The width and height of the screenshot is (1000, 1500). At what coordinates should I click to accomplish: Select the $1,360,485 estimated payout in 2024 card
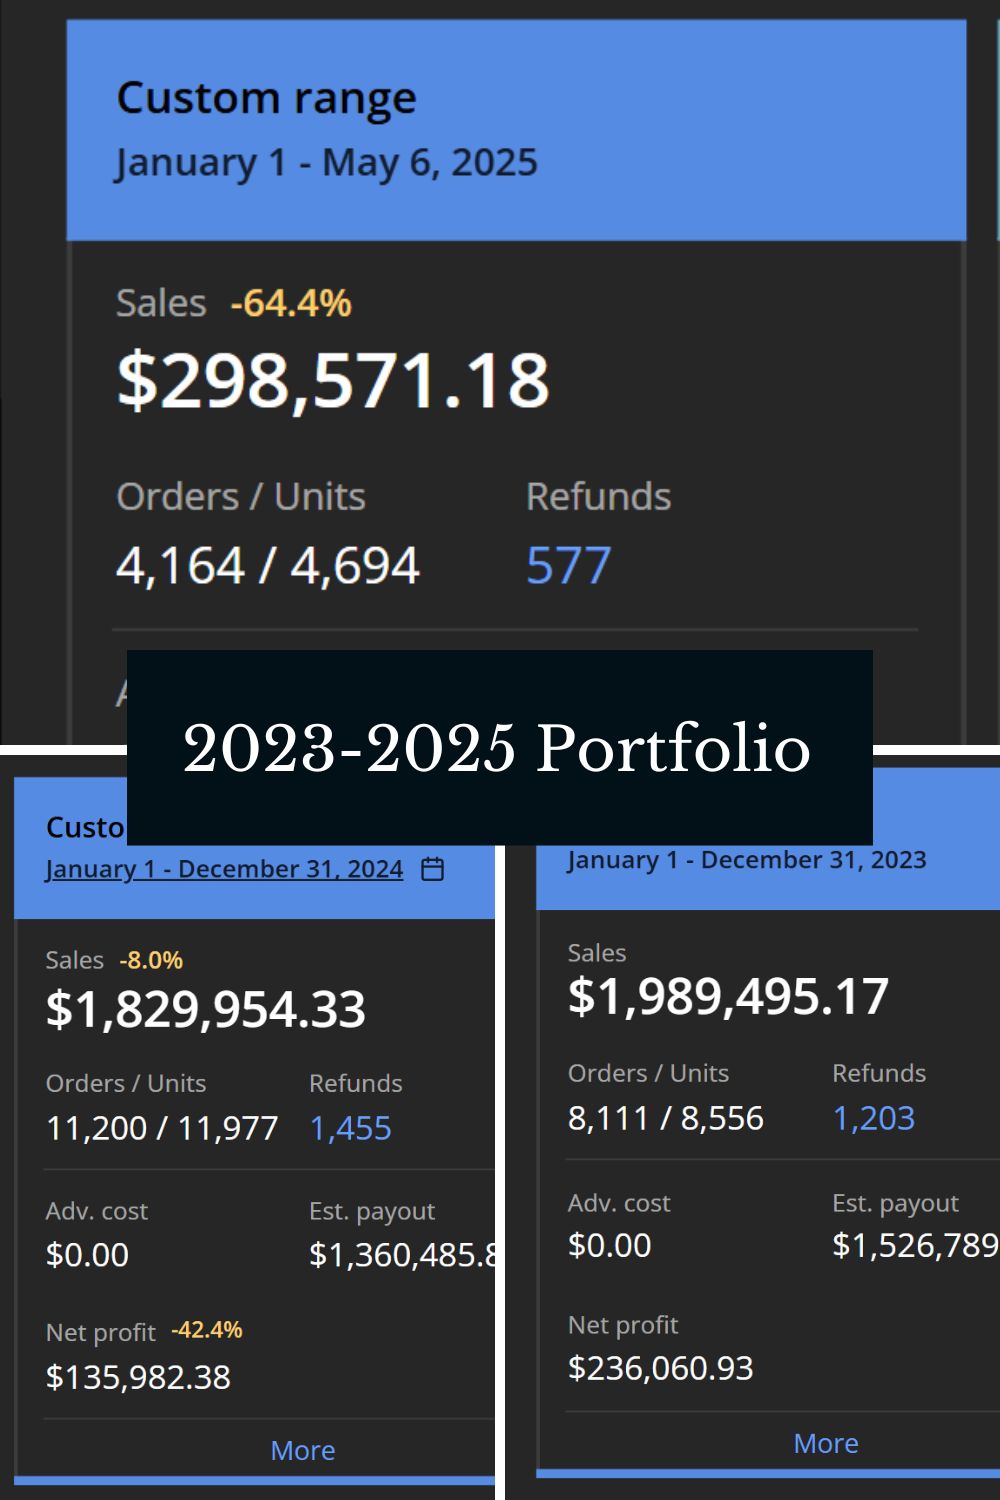click(402, 1254)
